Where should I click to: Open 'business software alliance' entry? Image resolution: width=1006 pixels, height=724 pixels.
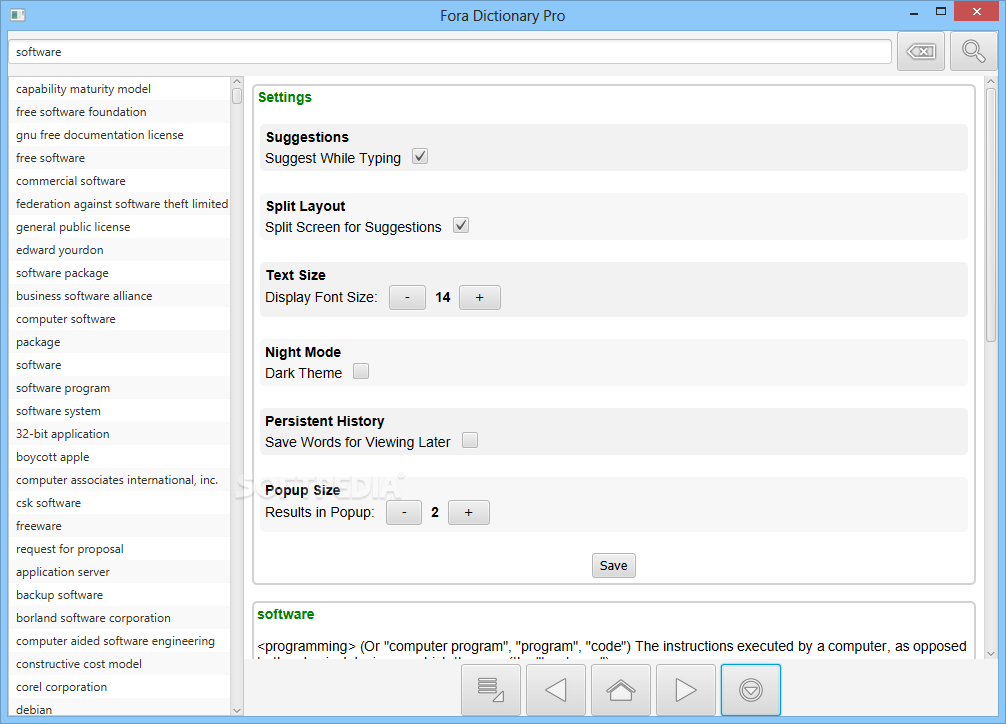coord(119,296)
